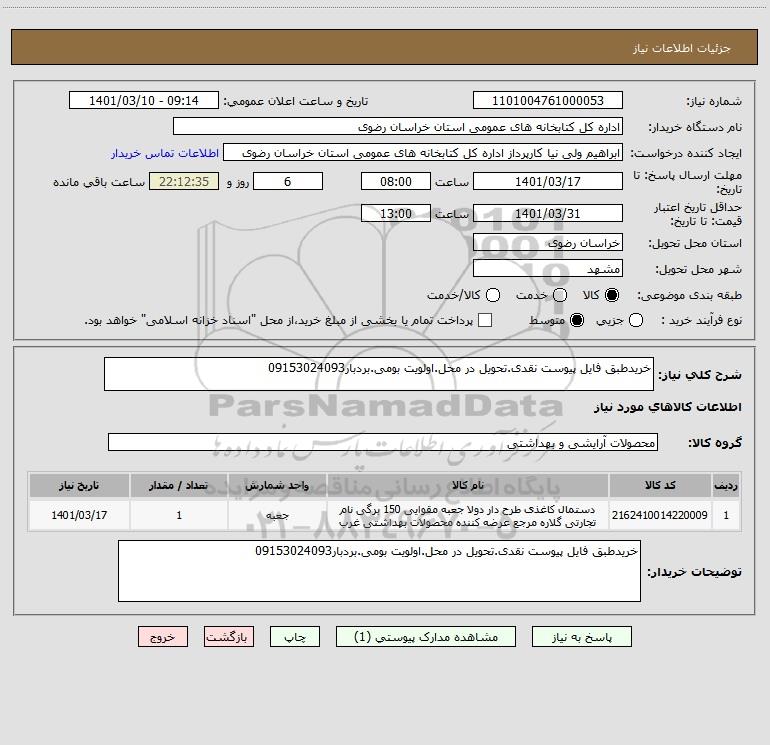Click the شرح کلی نیاز description textbox
This screenshot has width=770, height=745.
(379, 374)
